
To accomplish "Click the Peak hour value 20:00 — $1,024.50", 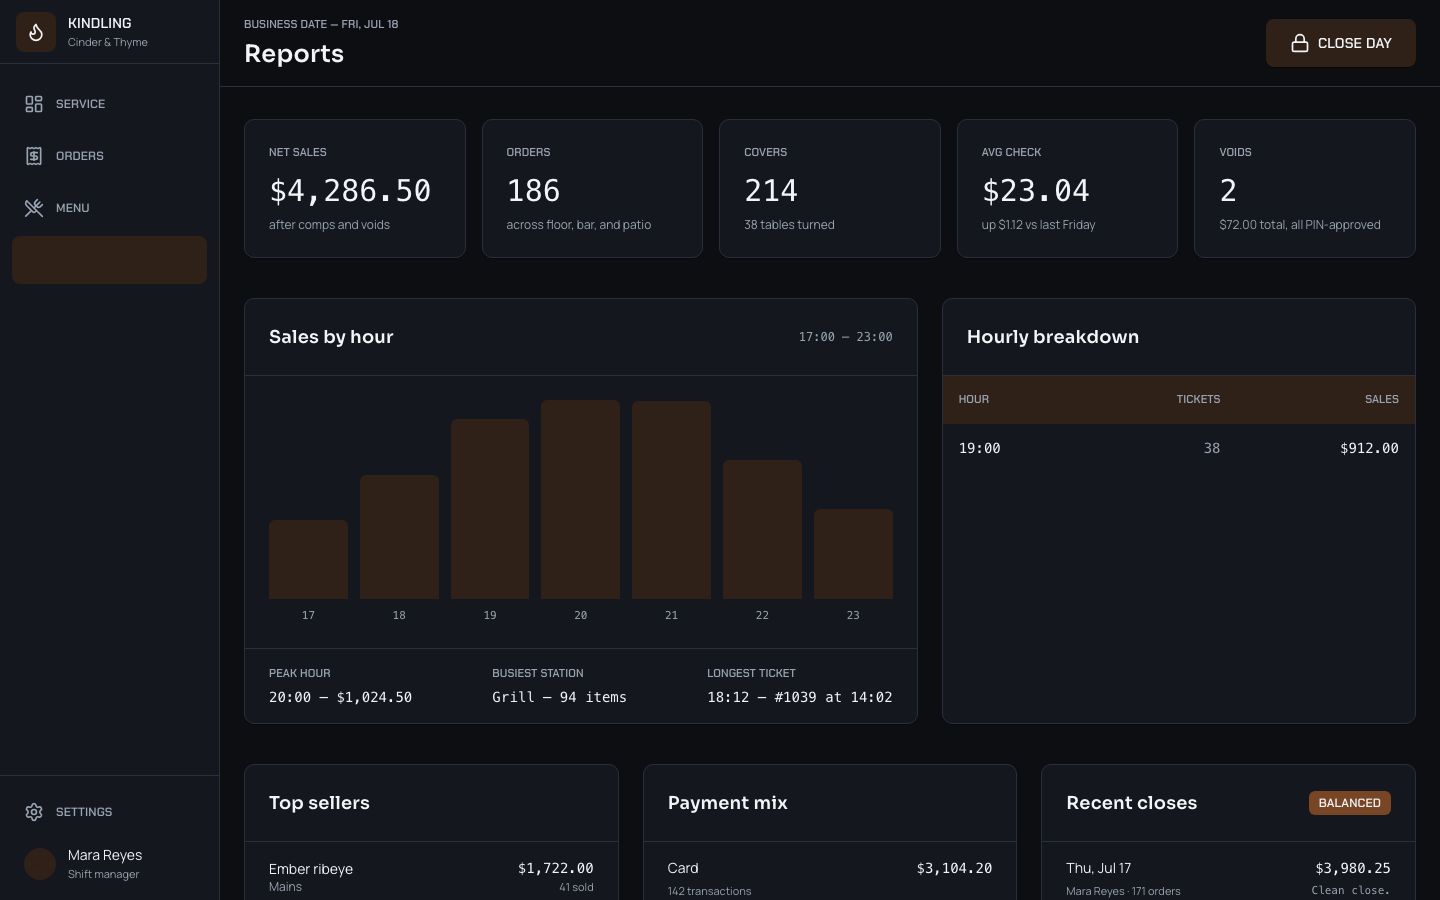I will click(340, 697).
